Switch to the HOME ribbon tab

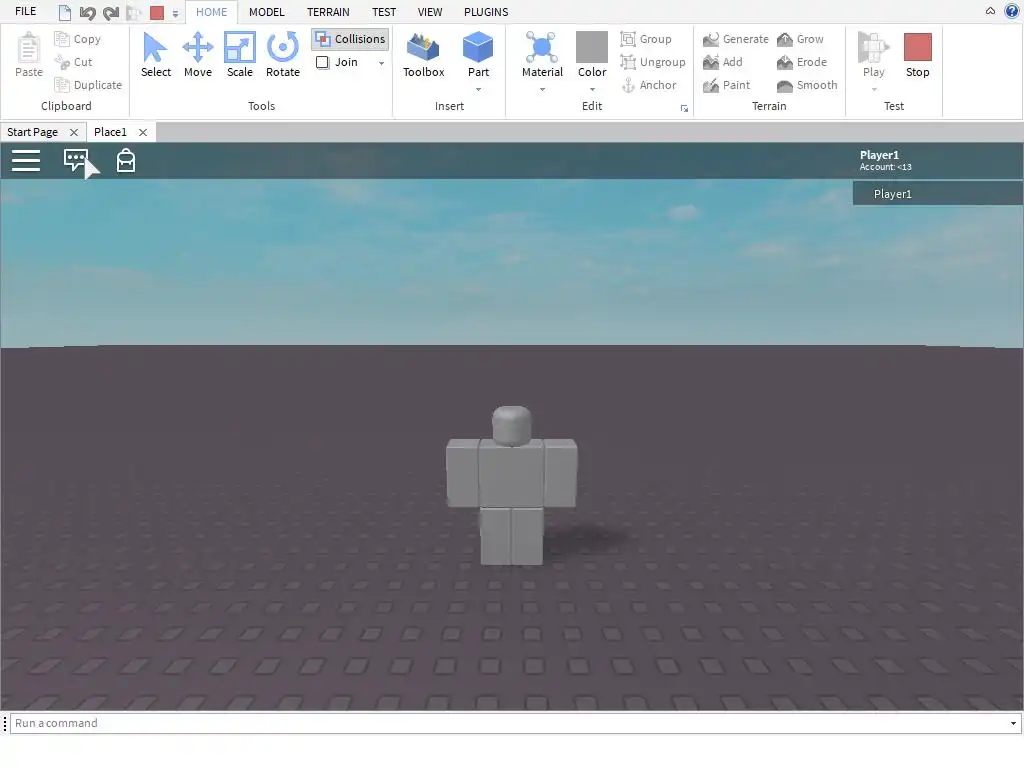(212, 12)
